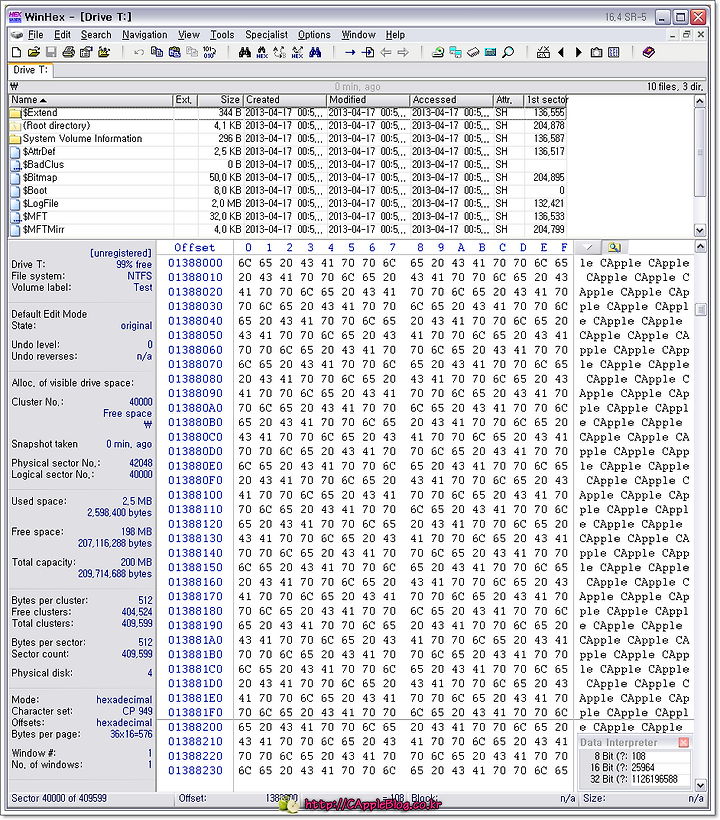
Task: Sort by the Size column header
Action: tap(220, 100)
